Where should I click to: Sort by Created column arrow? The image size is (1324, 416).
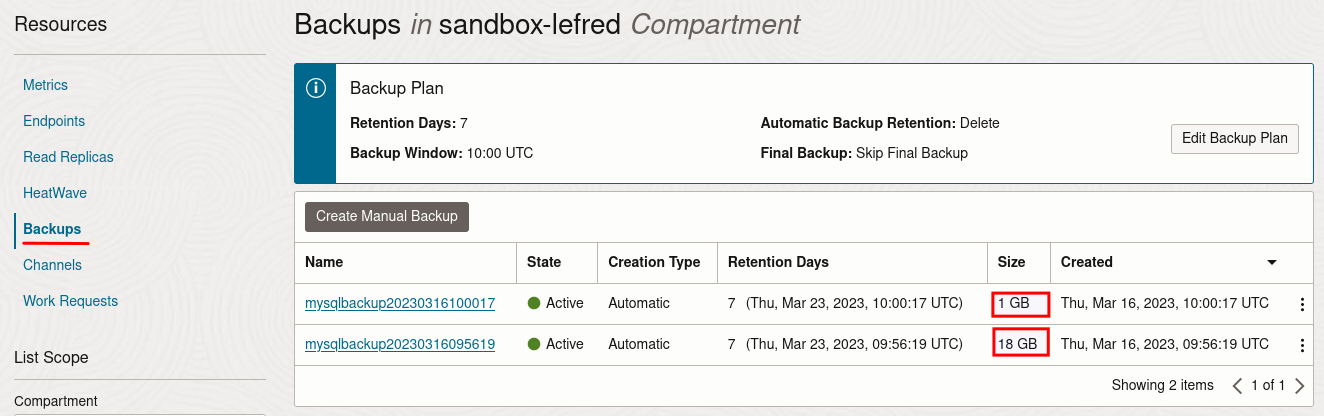[1272, 263]
